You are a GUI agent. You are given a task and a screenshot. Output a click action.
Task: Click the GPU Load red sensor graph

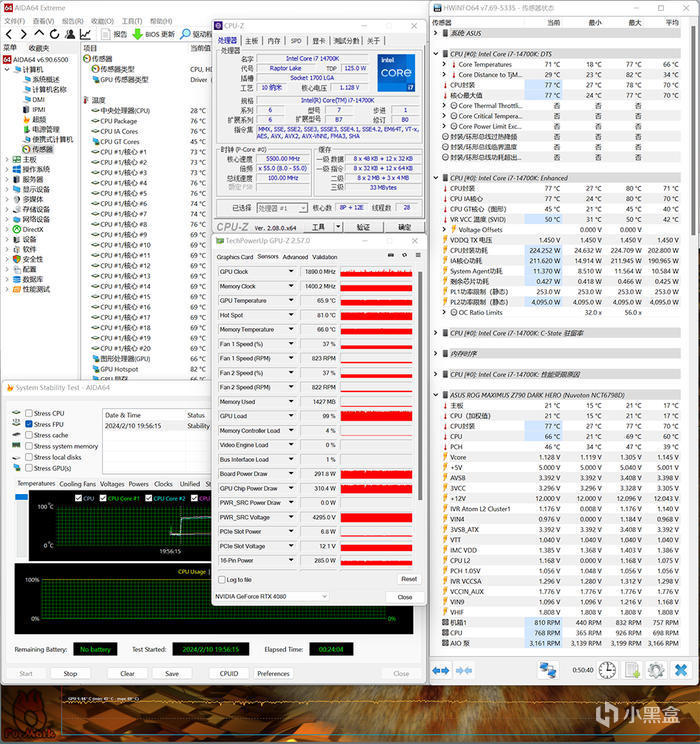click(376, 416)
